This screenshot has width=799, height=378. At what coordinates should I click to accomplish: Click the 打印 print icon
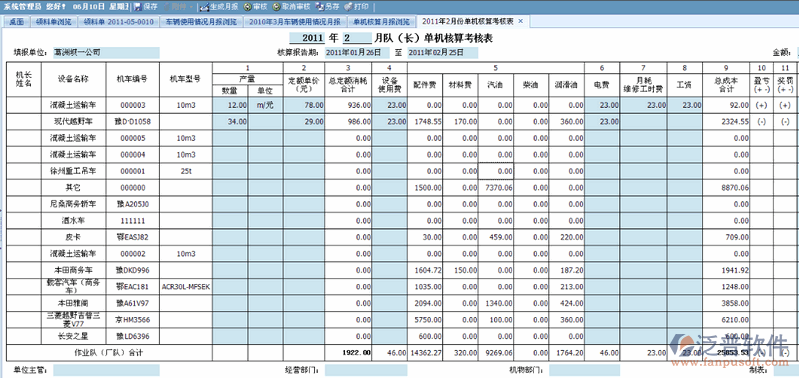(x=349, y=7)
